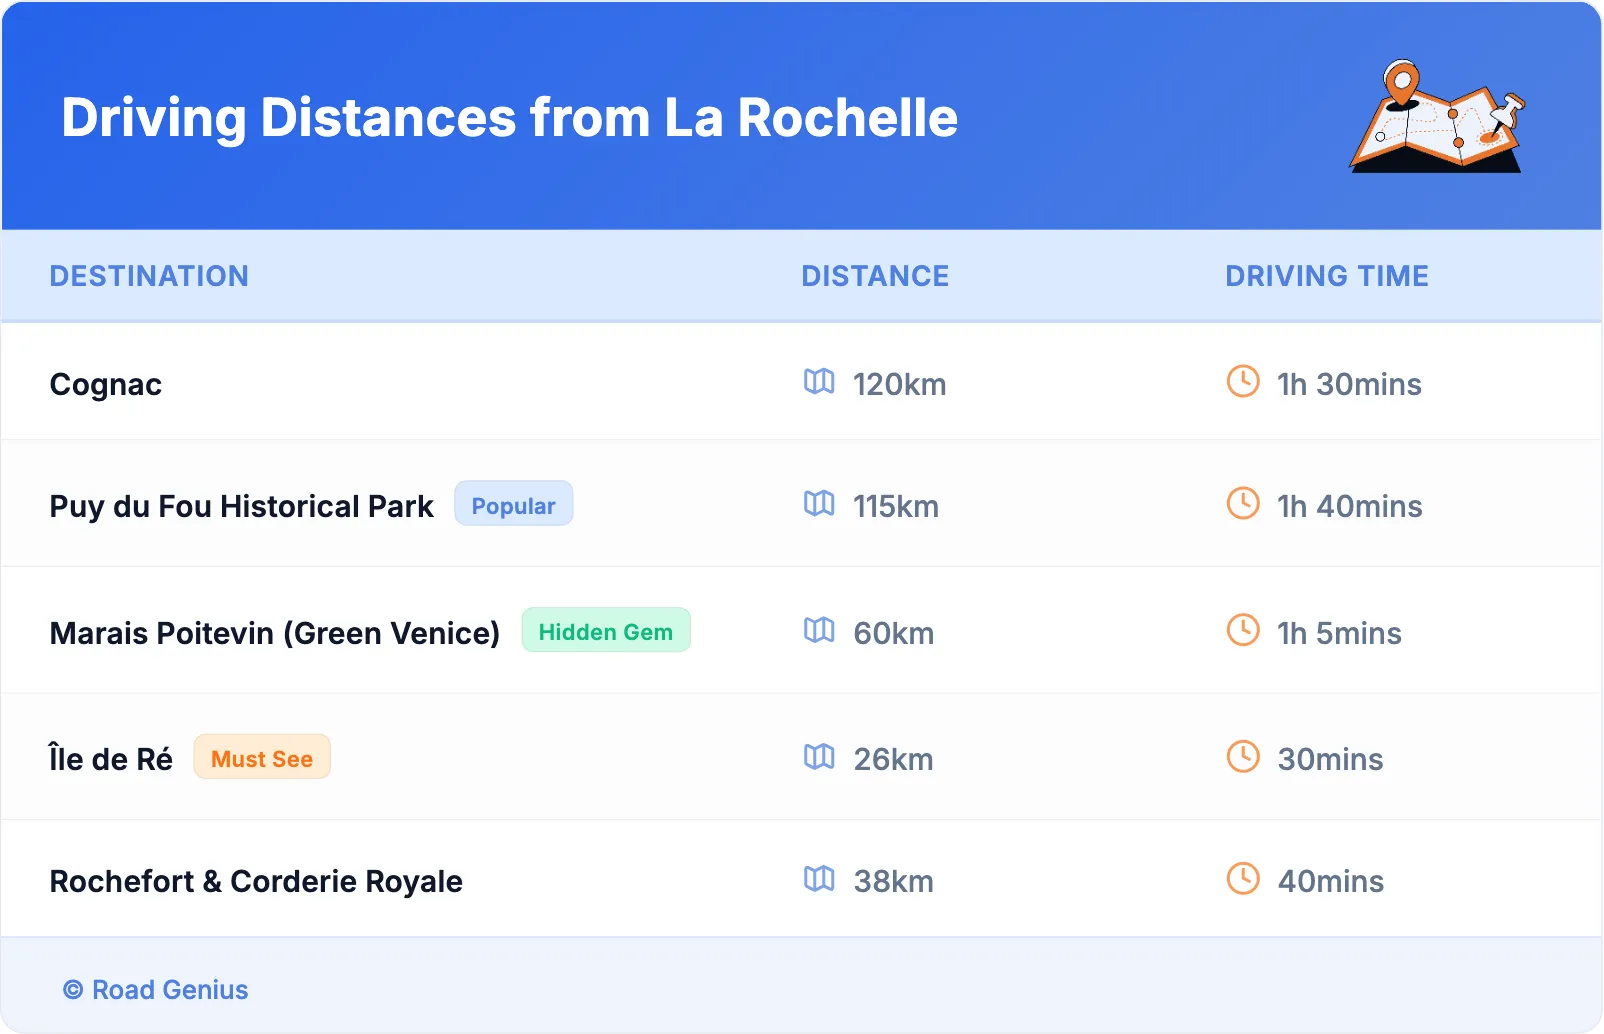
Task: Open the Road Genius copyright link
Action: coord(156,990)
